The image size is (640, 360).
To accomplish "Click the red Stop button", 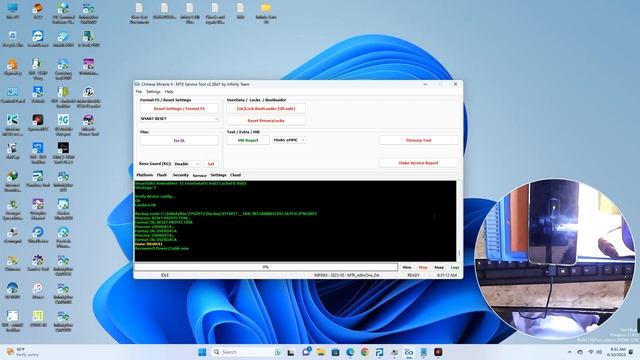I will [423, 267].
